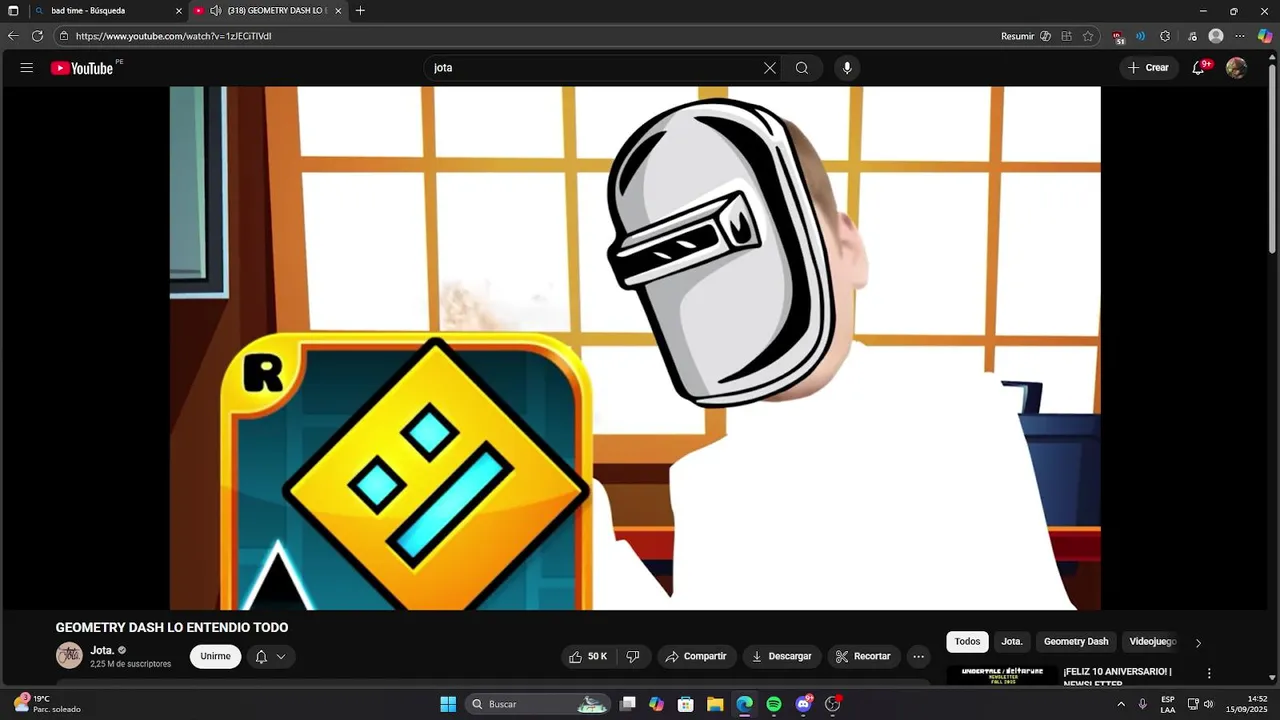Show more filter chips with right arrow

(1198, 643)
